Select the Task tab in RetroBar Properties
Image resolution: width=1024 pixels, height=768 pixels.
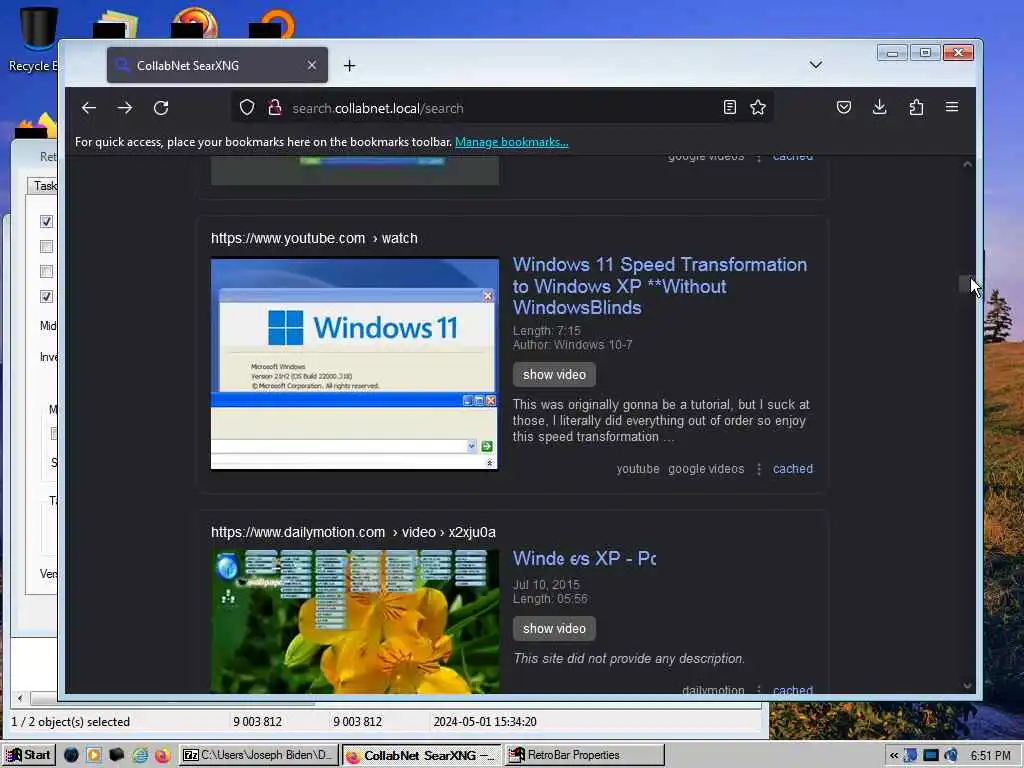point(43,186)
